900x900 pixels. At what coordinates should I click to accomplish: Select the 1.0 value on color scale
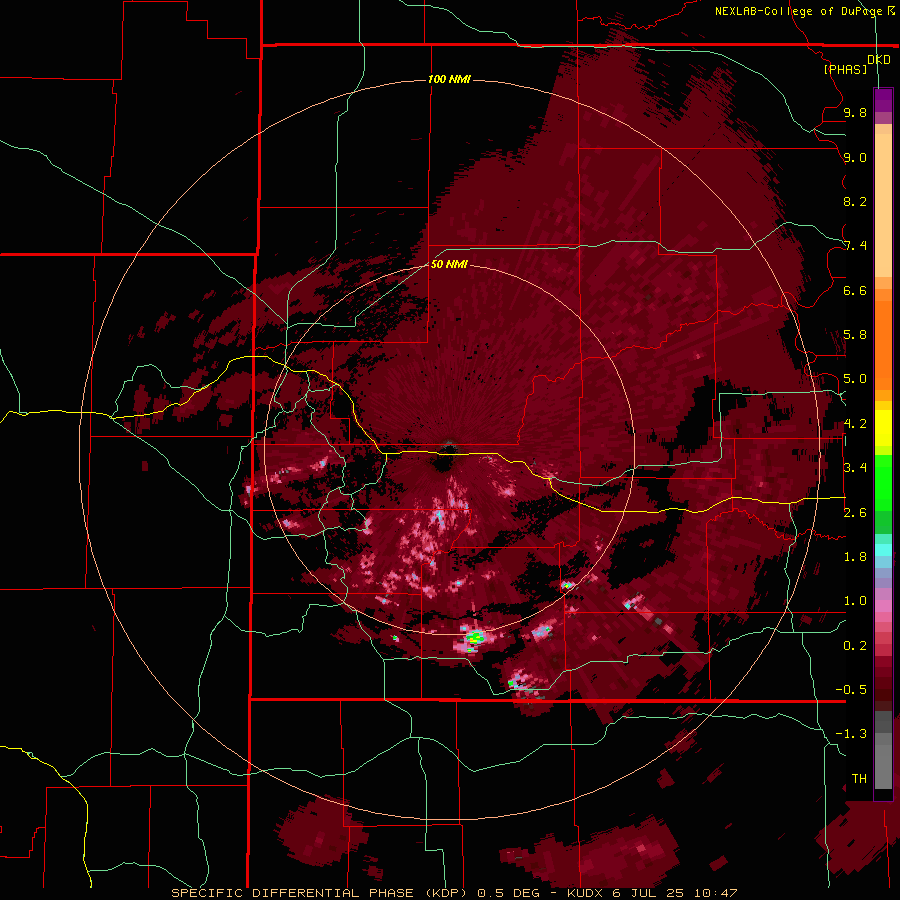tap(855, 601)
